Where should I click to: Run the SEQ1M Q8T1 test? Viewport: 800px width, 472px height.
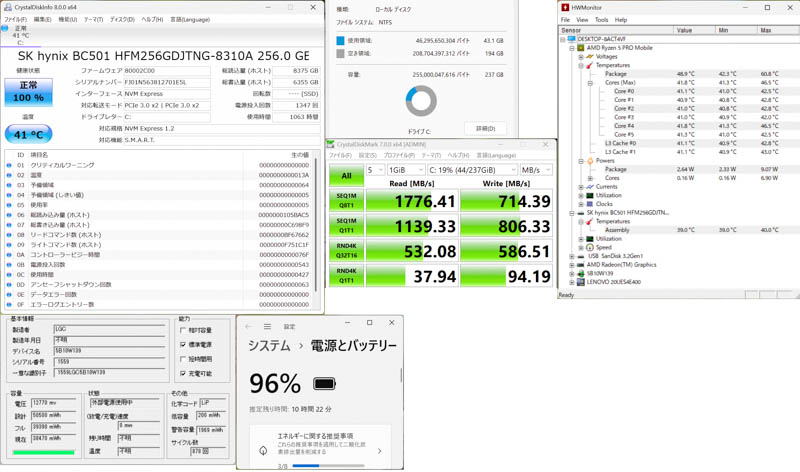[x=346, y=201]
